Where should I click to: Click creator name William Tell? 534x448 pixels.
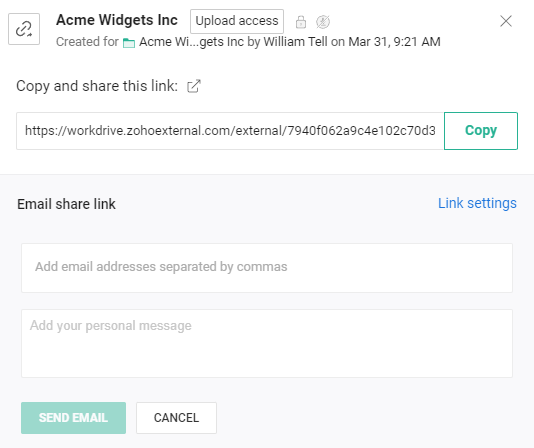tap(295, 42)
